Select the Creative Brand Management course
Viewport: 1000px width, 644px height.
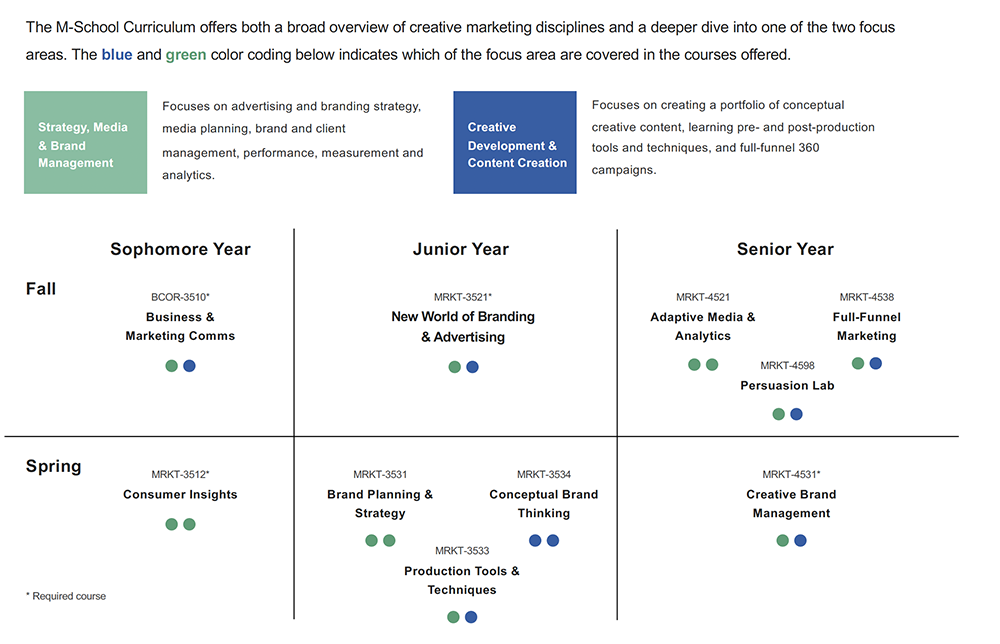[791, 504]
